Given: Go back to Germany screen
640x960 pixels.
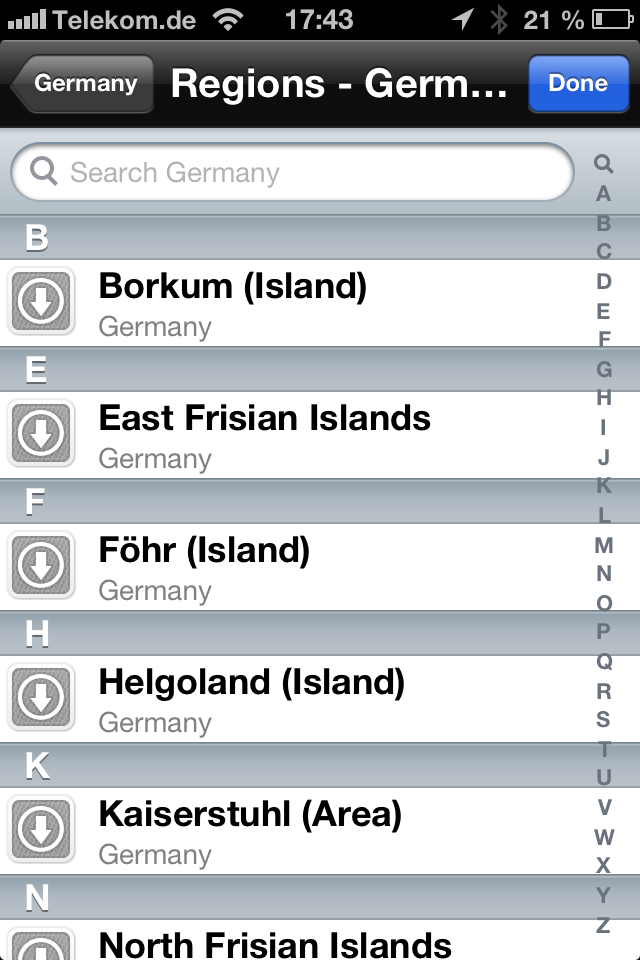Looking at the screenshot, I should 84,83.
